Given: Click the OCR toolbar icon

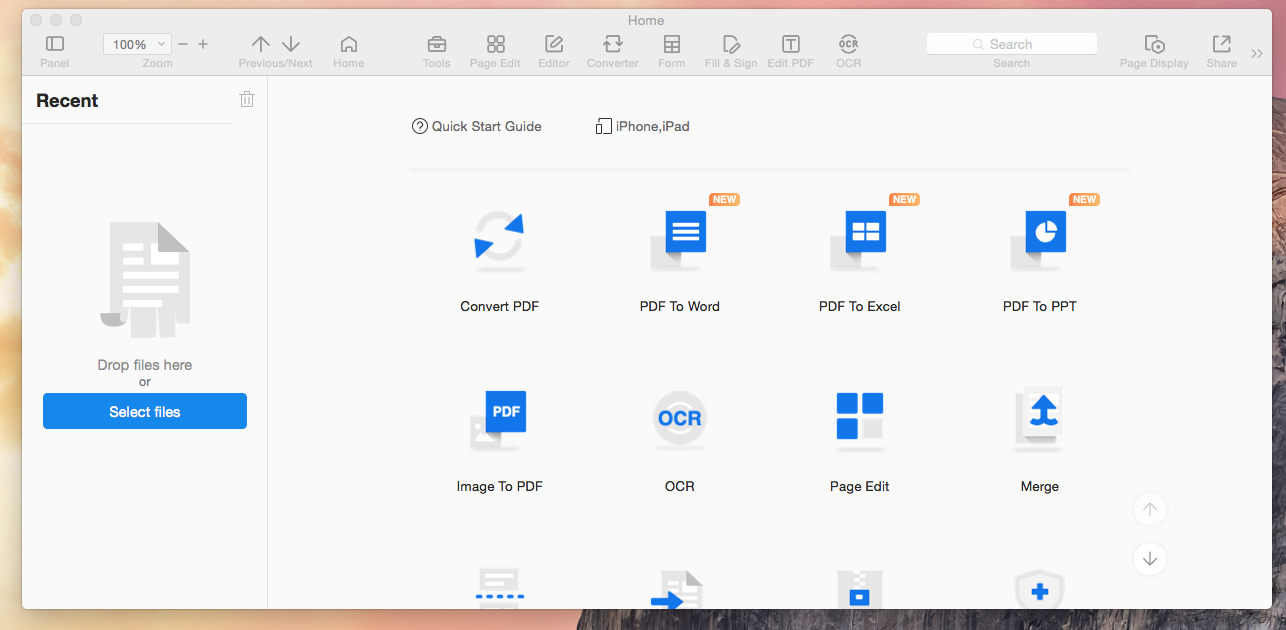Looking at the screenshot, I should (848, 44).
